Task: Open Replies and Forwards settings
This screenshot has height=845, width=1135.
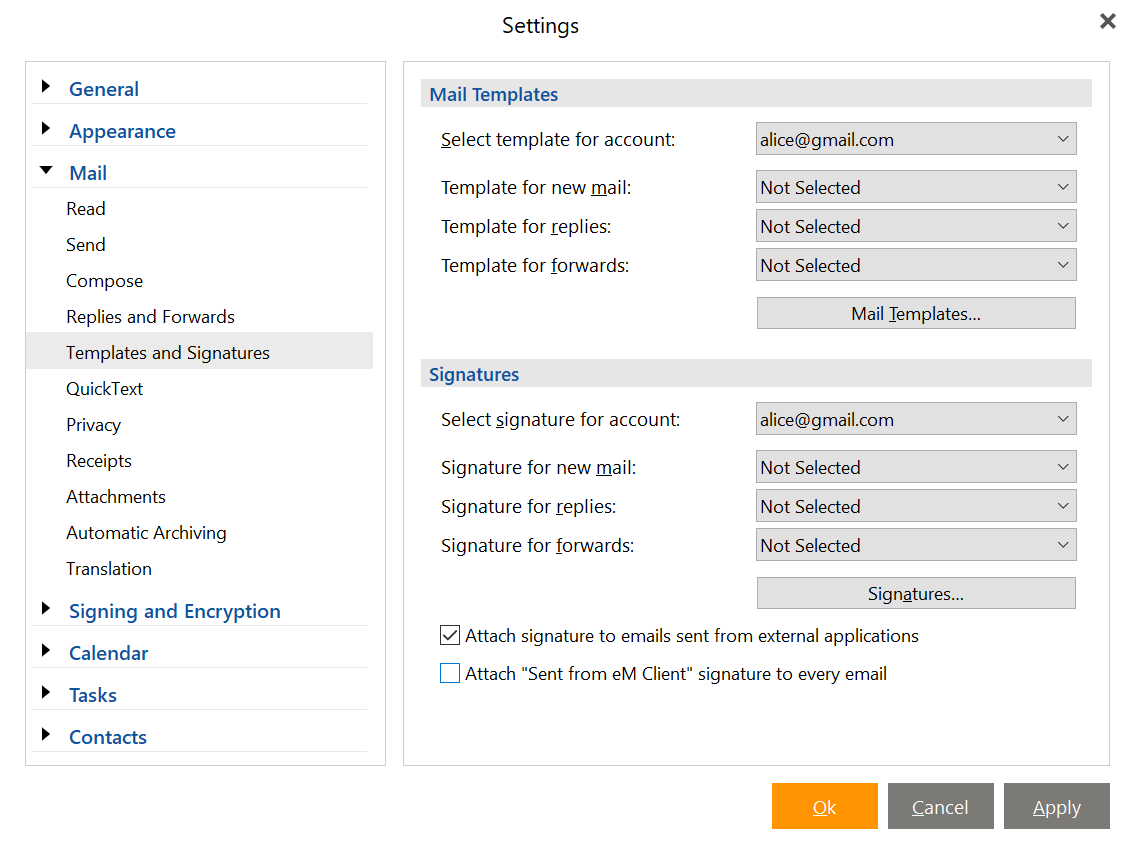Action: [x=150, y=316]
